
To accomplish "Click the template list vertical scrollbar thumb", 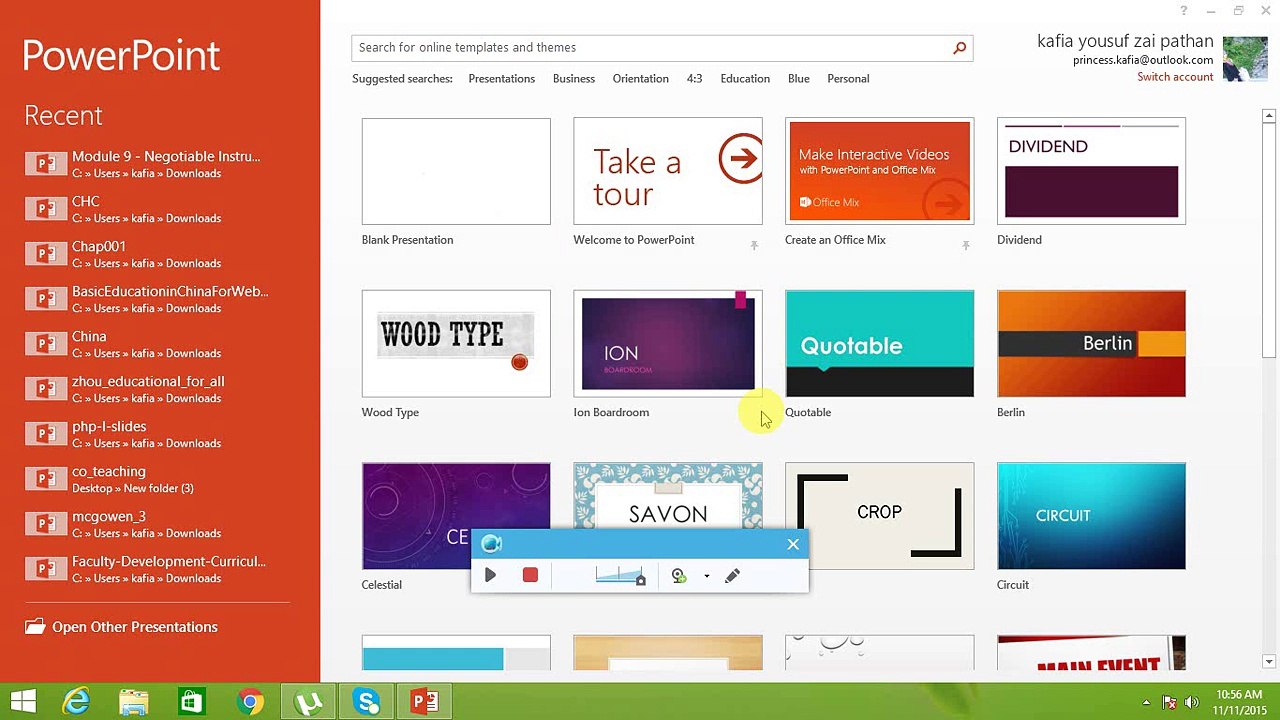I will tap(1269, 240).
